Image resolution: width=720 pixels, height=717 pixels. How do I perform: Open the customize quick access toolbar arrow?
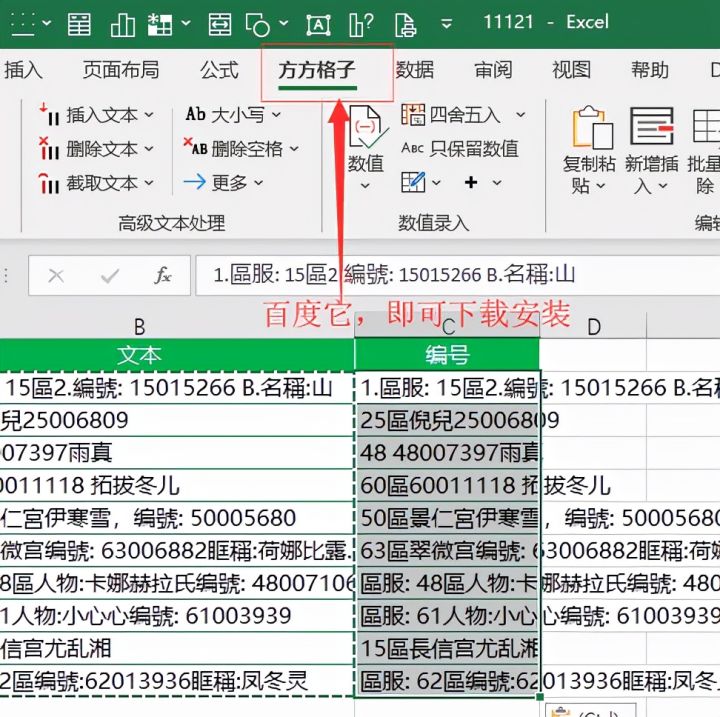(x=446, y=23)
